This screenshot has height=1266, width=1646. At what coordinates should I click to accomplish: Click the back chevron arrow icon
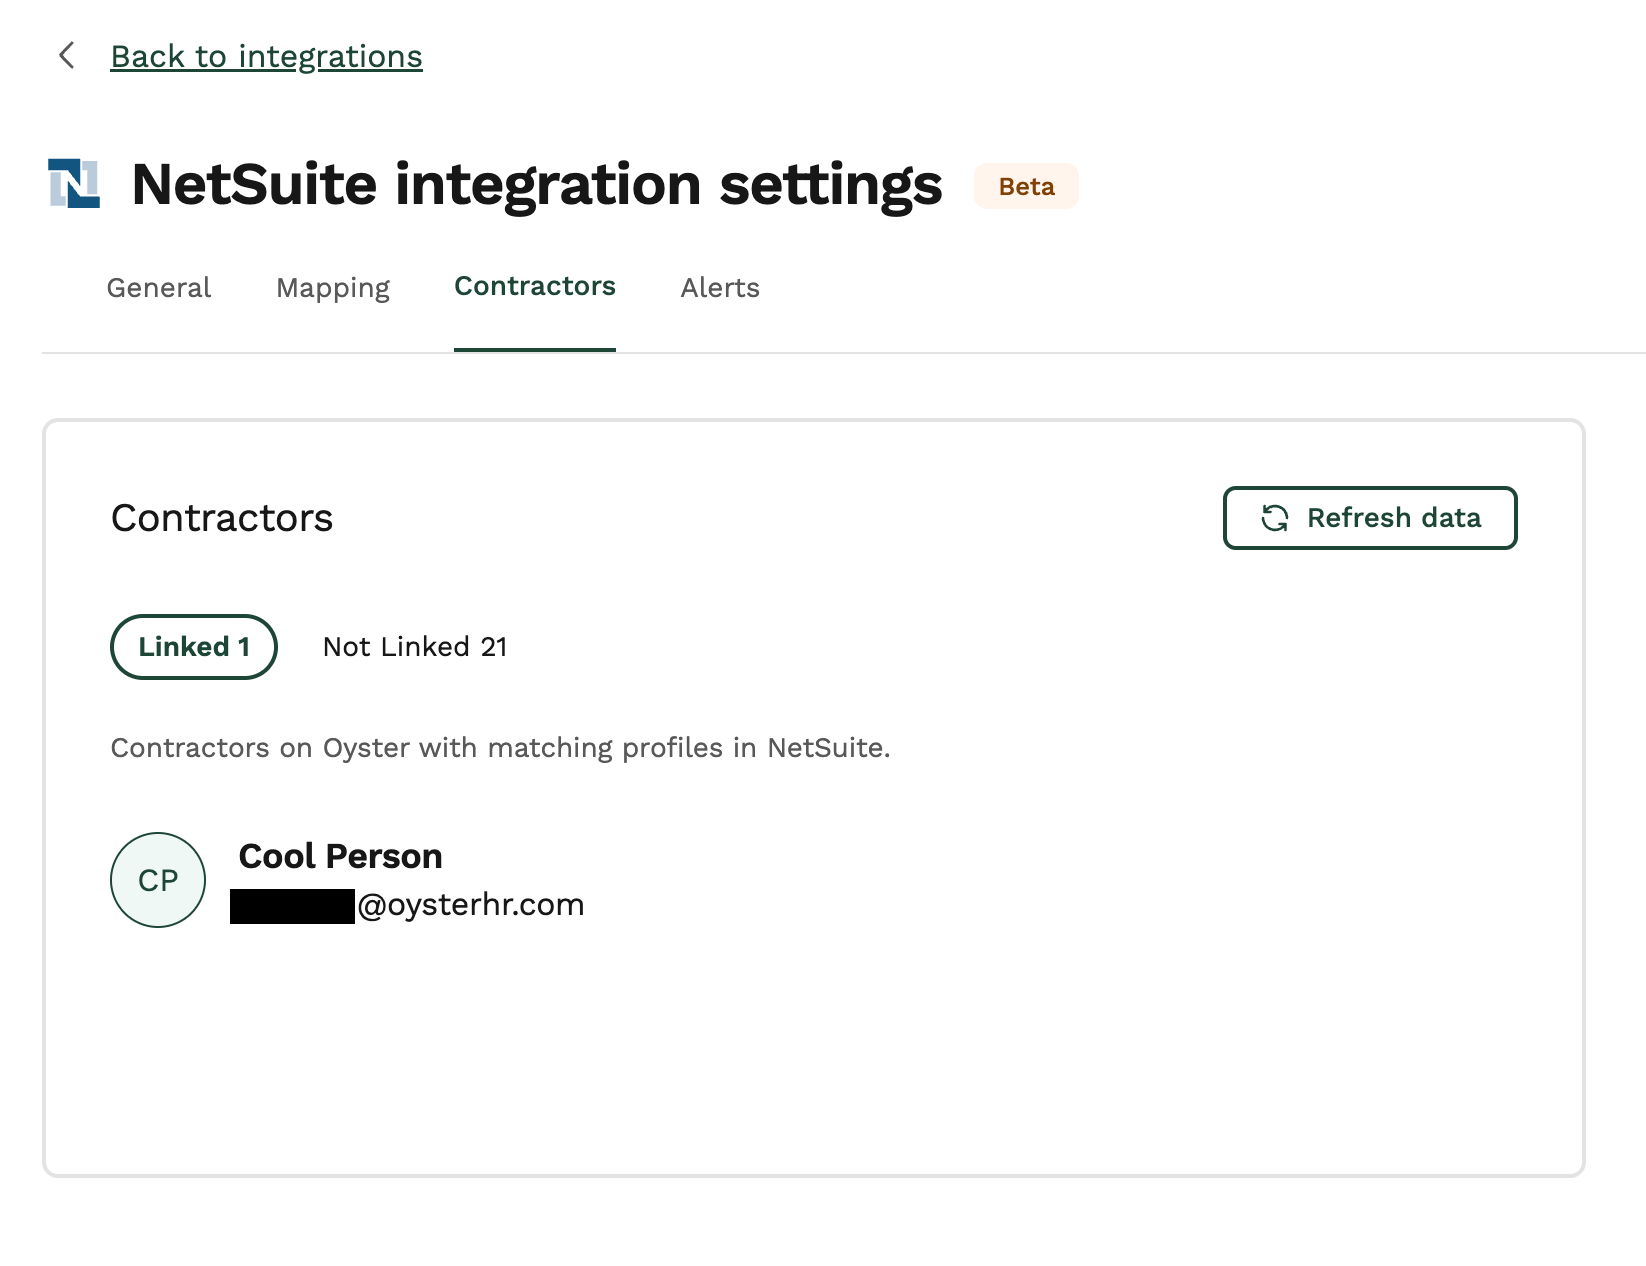[67, 56]
